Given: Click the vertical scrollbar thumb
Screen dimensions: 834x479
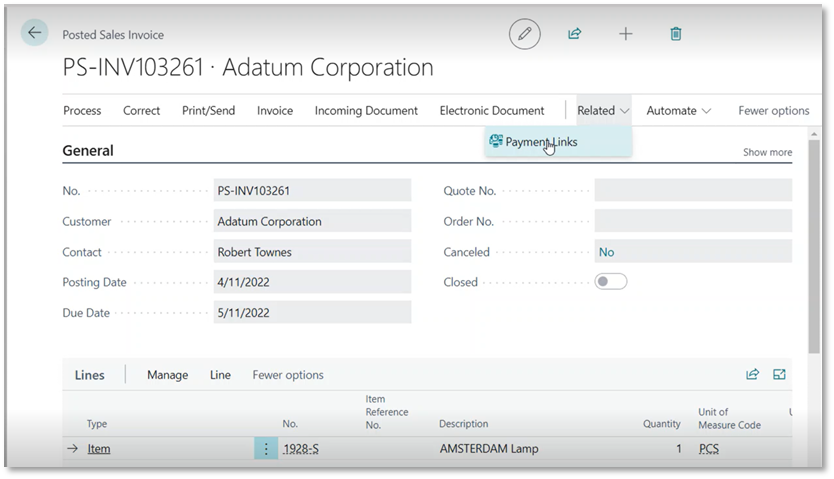Looking at the screenshot, I should 814,247.
